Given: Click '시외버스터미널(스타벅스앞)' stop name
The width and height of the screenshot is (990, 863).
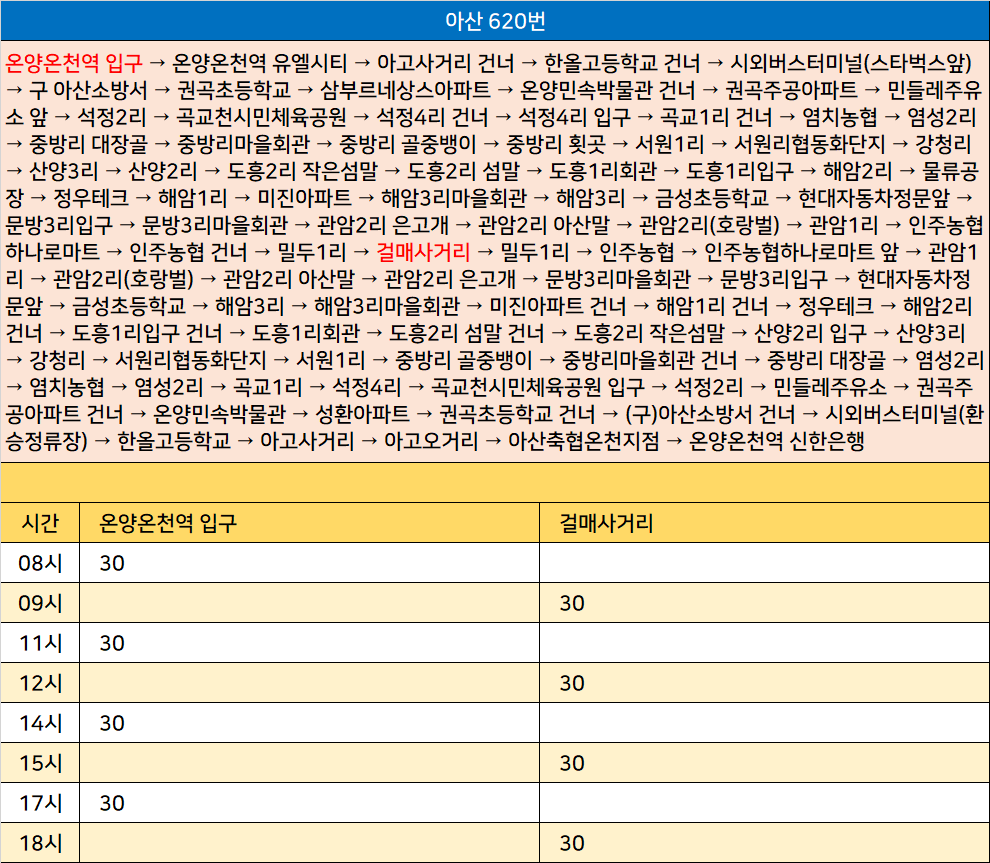Looking at the screenshot, I should pyautogui.click(x=850, y=62).
